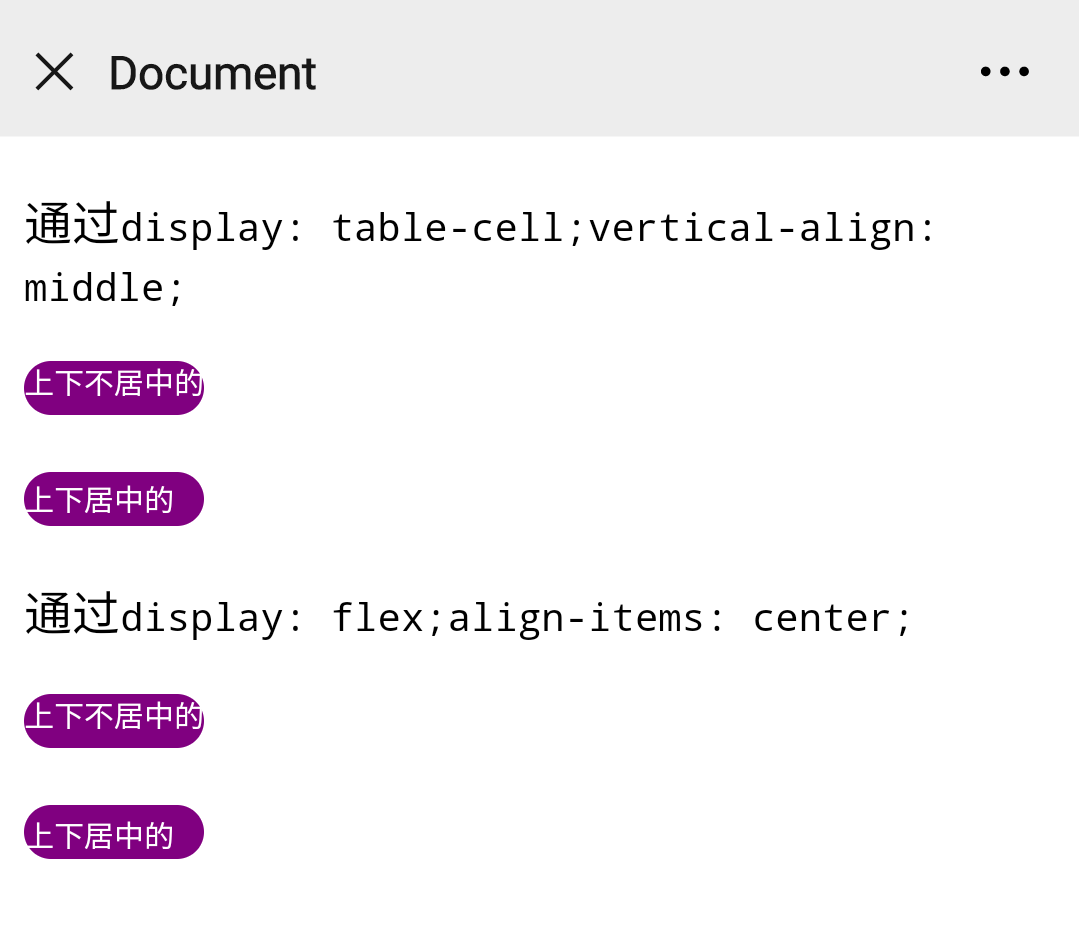This screenshot has height=935, width=1079.
Task: Click 上下居中的 pill under flex heading
Action: coord(114,832)
